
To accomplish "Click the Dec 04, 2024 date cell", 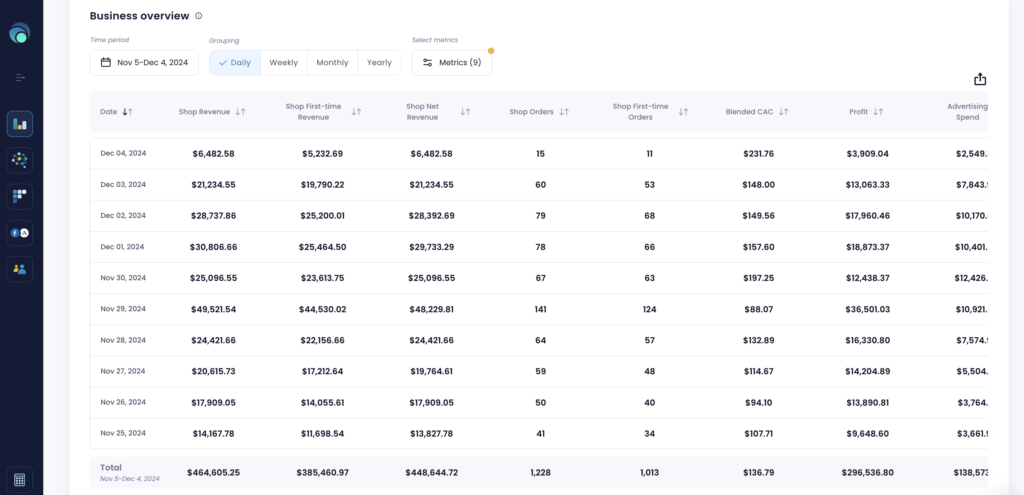I will coord(123,153).
